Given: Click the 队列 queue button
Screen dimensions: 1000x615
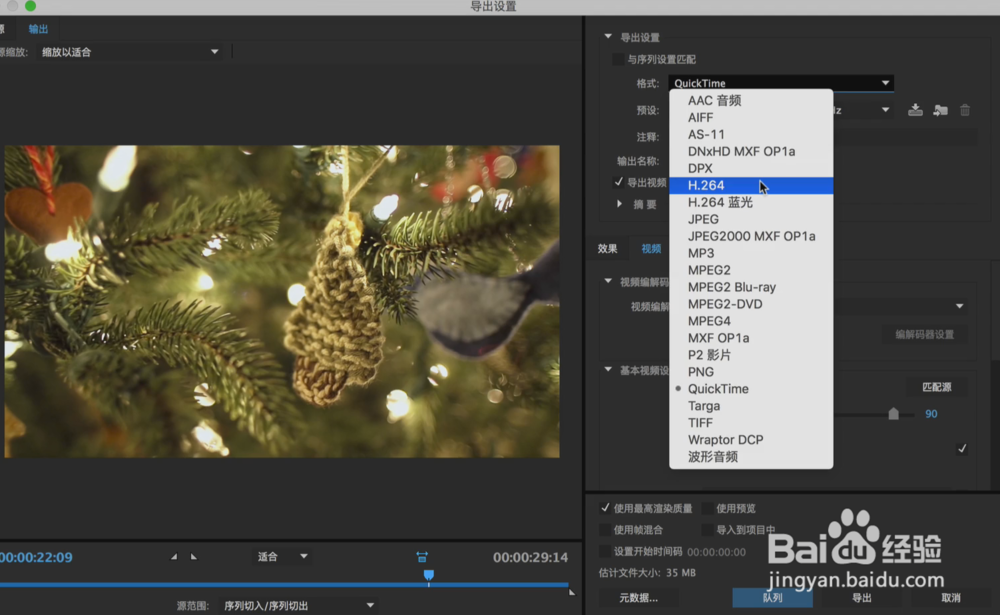Looking at the screenshot, I should (x=772, y=598).
